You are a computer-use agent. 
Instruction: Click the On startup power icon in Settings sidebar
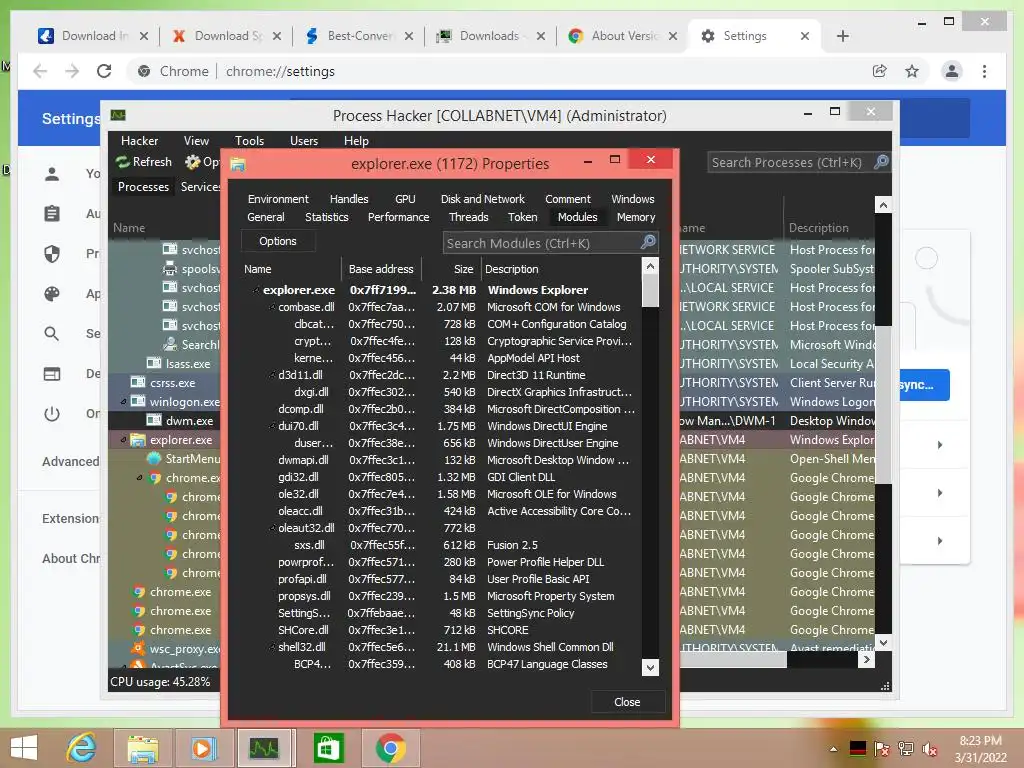coord(52,413)
